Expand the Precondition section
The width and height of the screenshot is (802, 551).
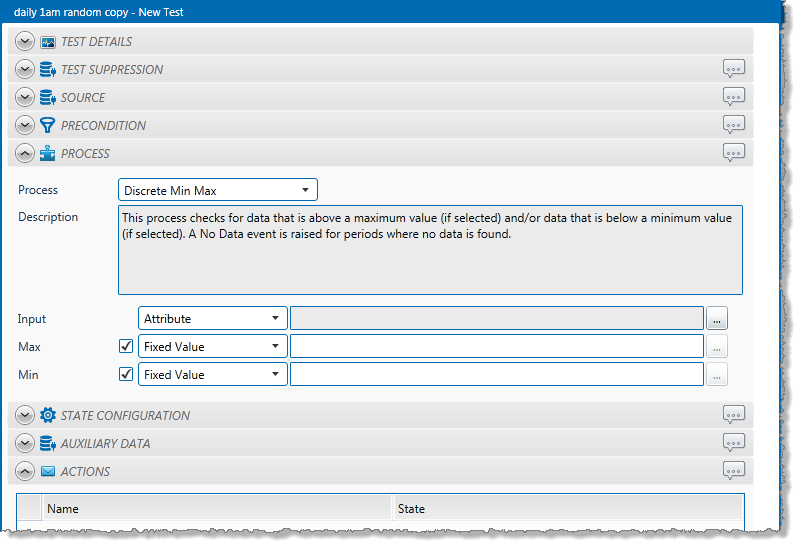26,126
